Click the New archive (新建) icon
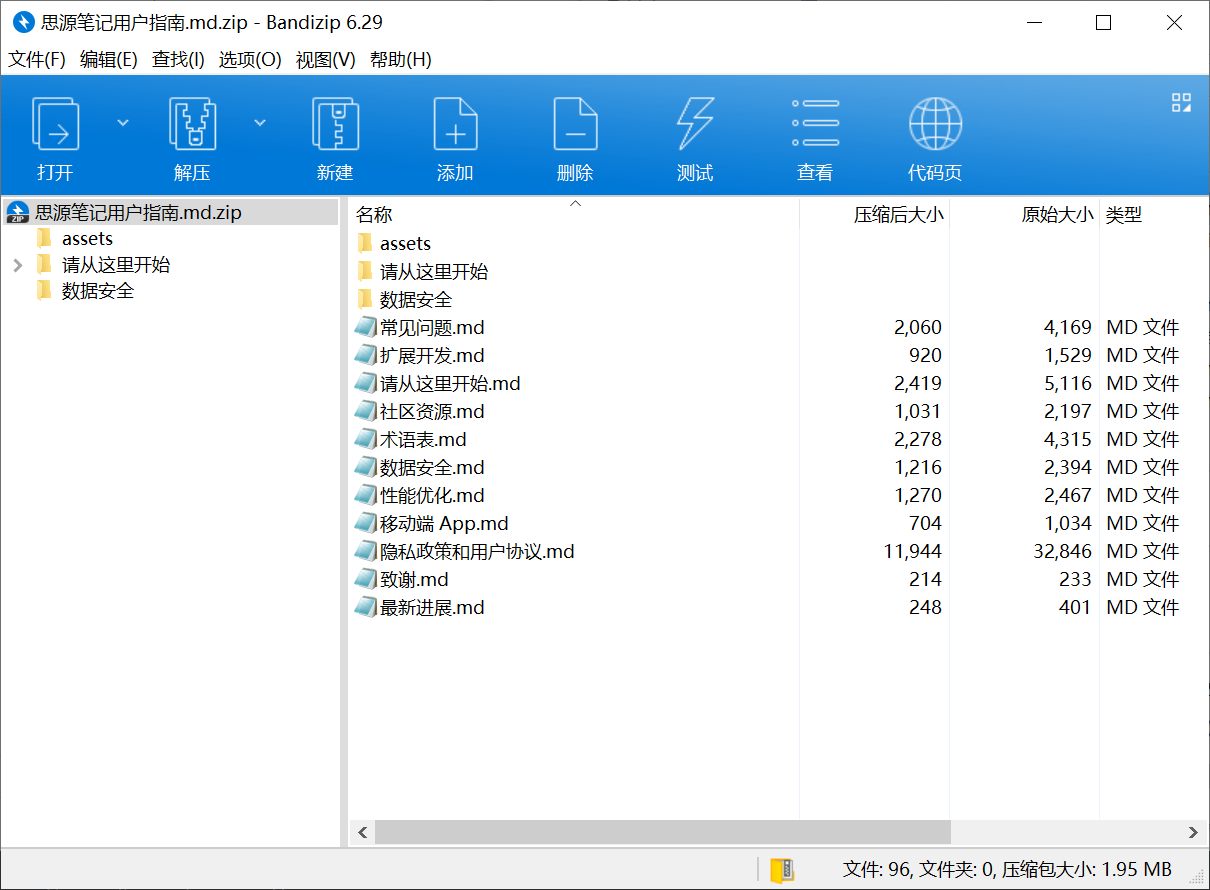The height and width of the screenshot is (890, 1210). tap(335, 124)
